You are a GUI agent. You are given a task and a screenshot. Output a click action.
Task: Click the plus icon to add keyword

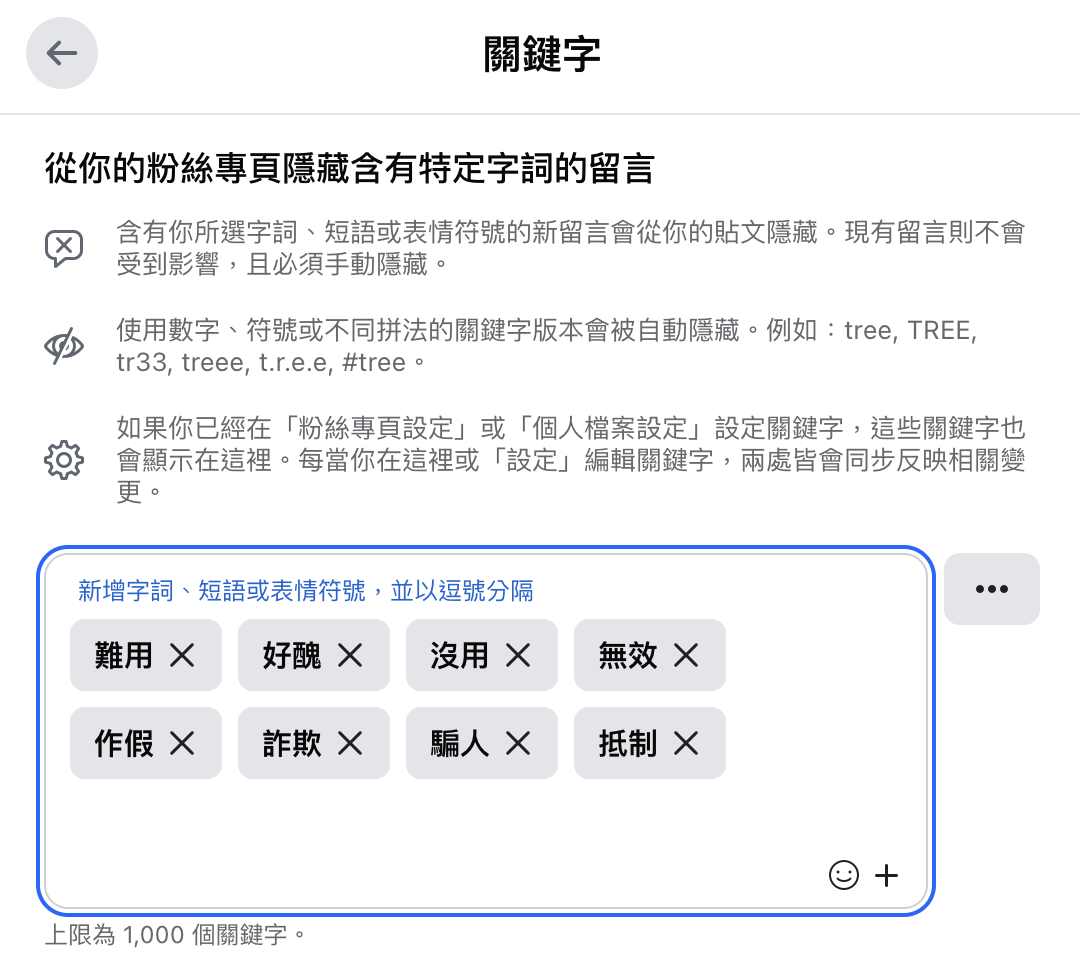point(886,876)
